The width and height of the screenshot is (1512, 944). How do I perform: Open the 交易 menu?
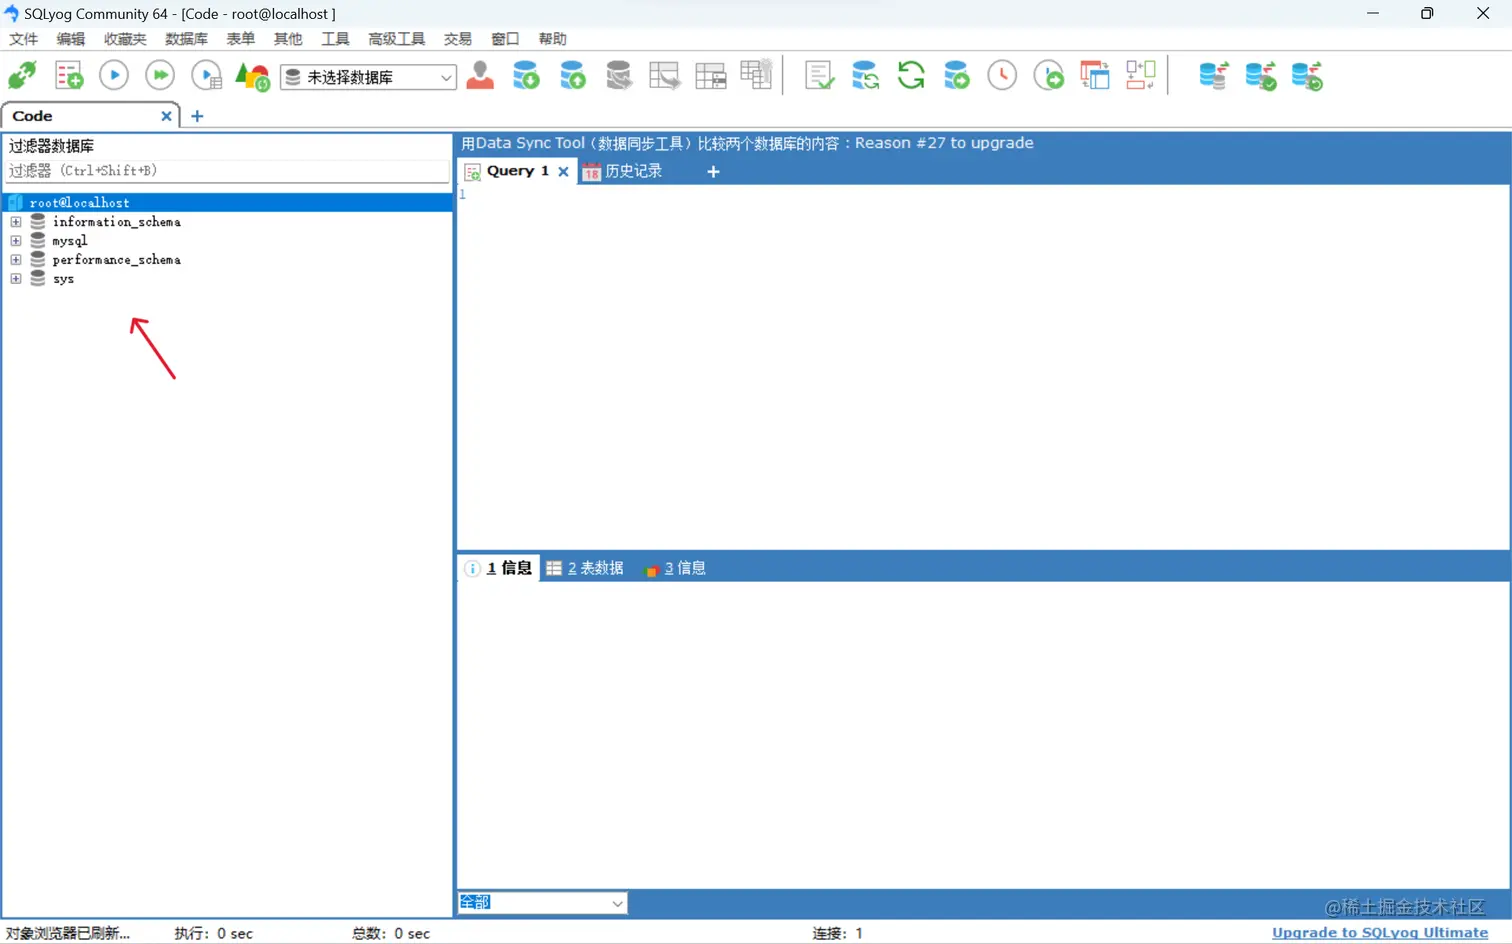[458, 39]
